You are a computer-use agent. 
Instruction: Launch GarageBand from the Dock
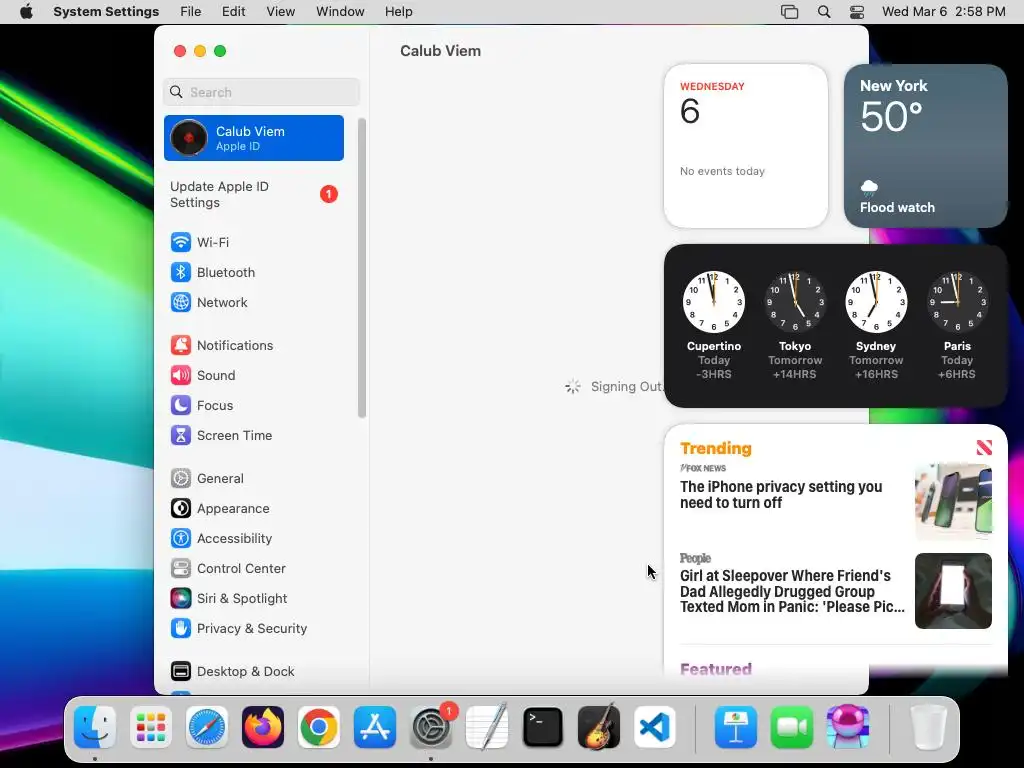[599, 727]
